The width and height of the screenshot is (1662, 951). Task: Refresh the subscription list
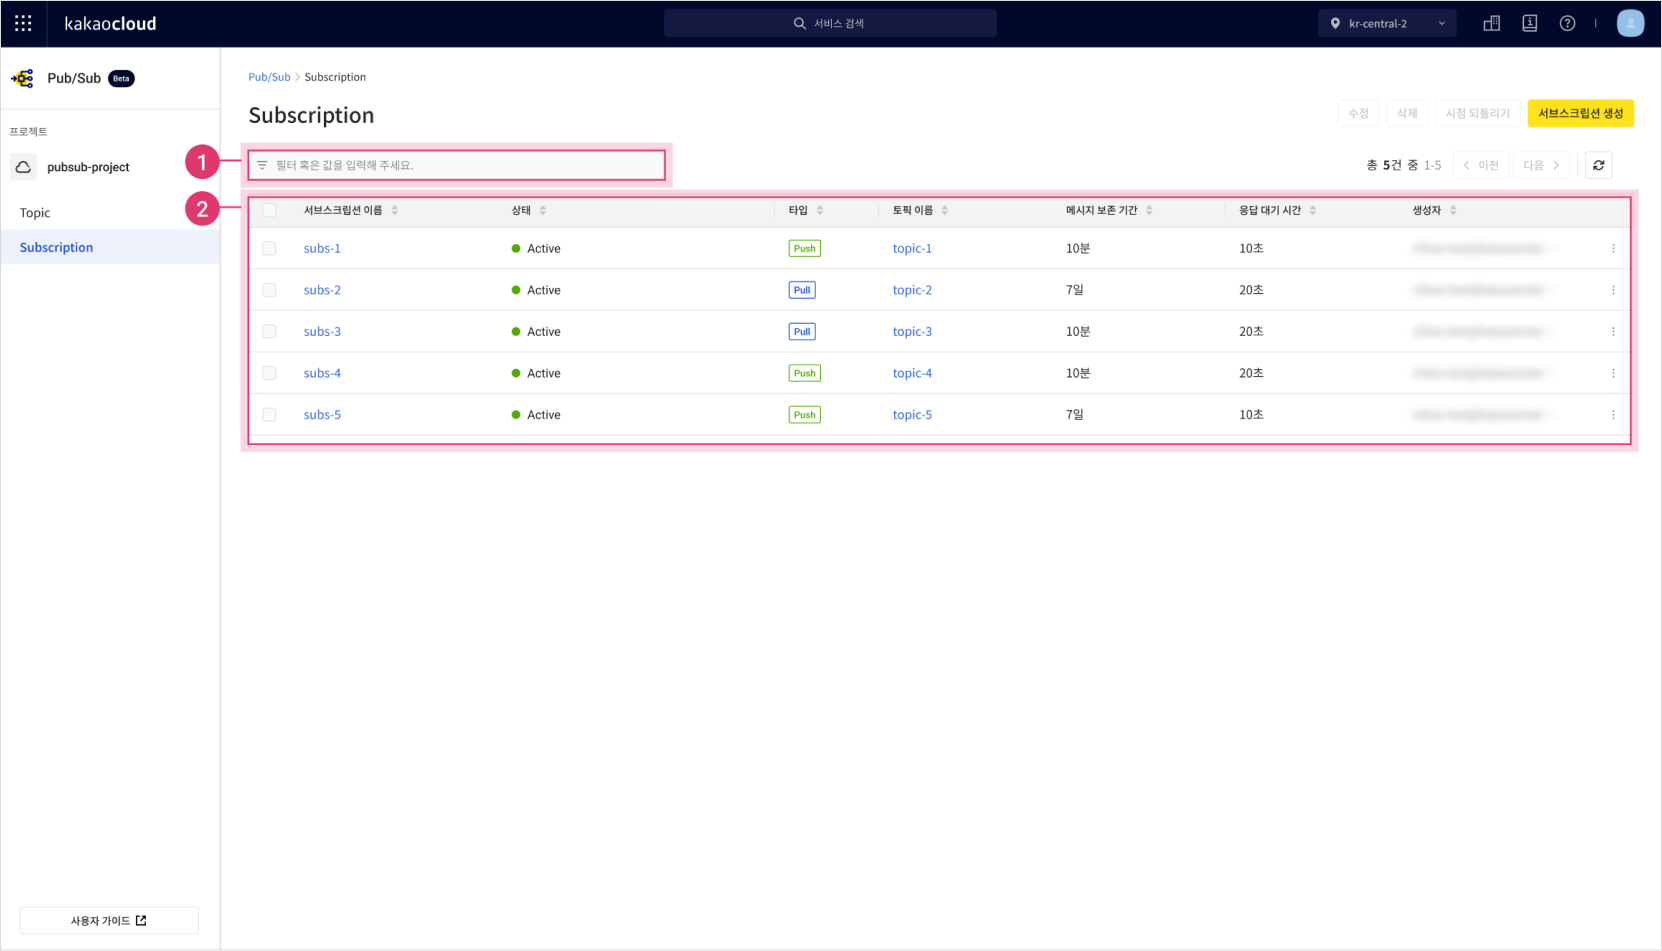(1598, 165)
